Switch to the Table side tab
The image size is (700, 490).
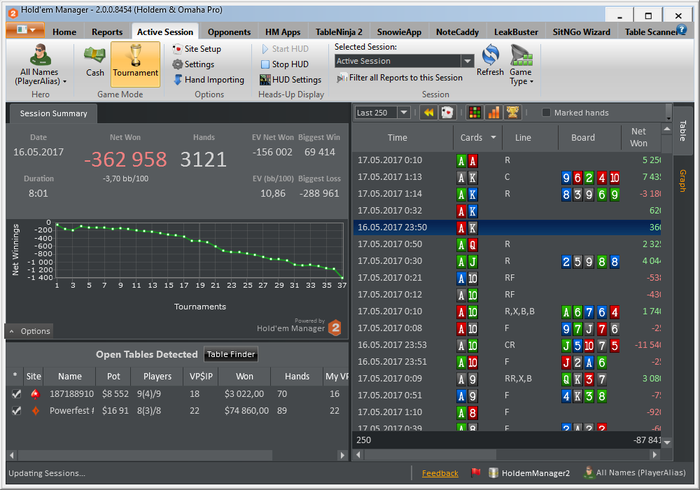point(683,131)
